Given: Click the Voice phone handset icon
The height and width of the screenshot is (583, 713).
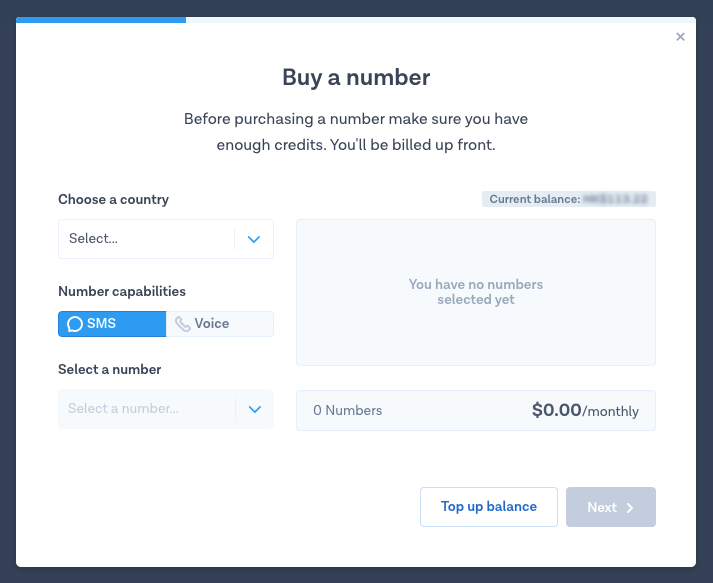Looking at the screenshot, I should 182,324.
